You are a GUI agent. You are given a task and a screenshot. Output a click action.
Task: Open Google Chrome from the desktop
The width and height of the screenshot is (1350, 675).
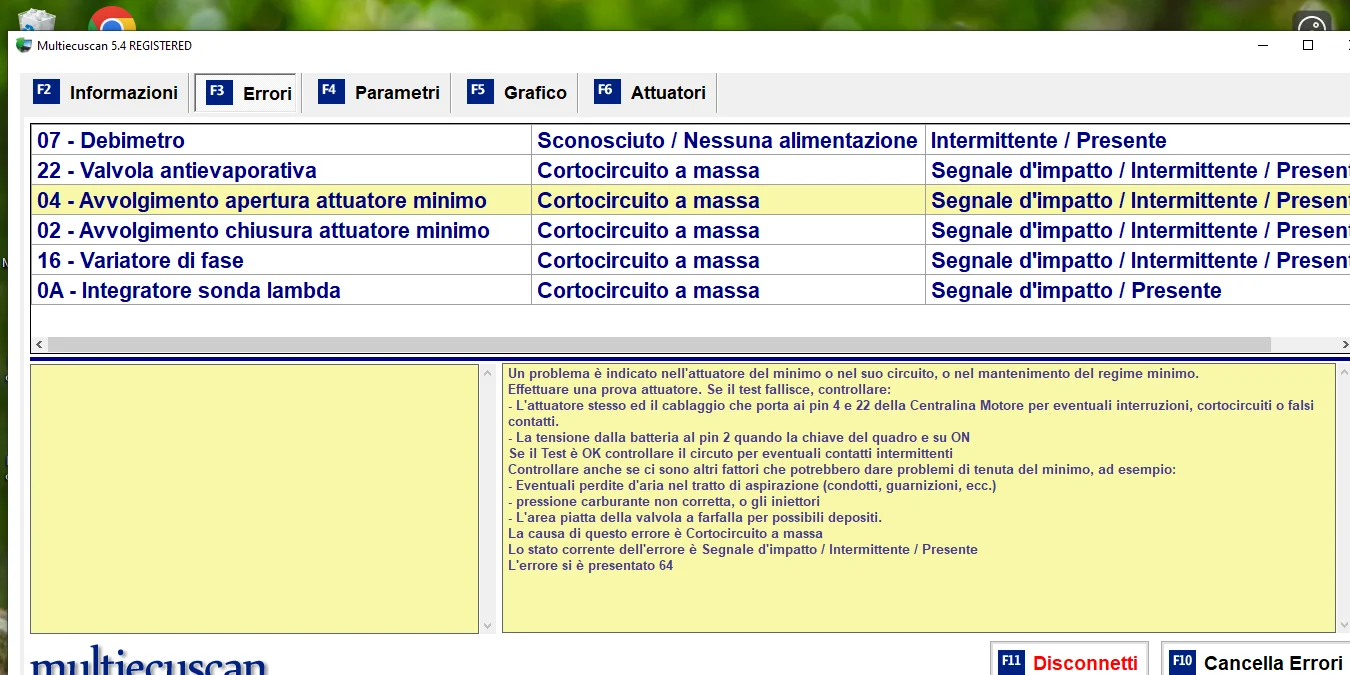pos(112,20)
